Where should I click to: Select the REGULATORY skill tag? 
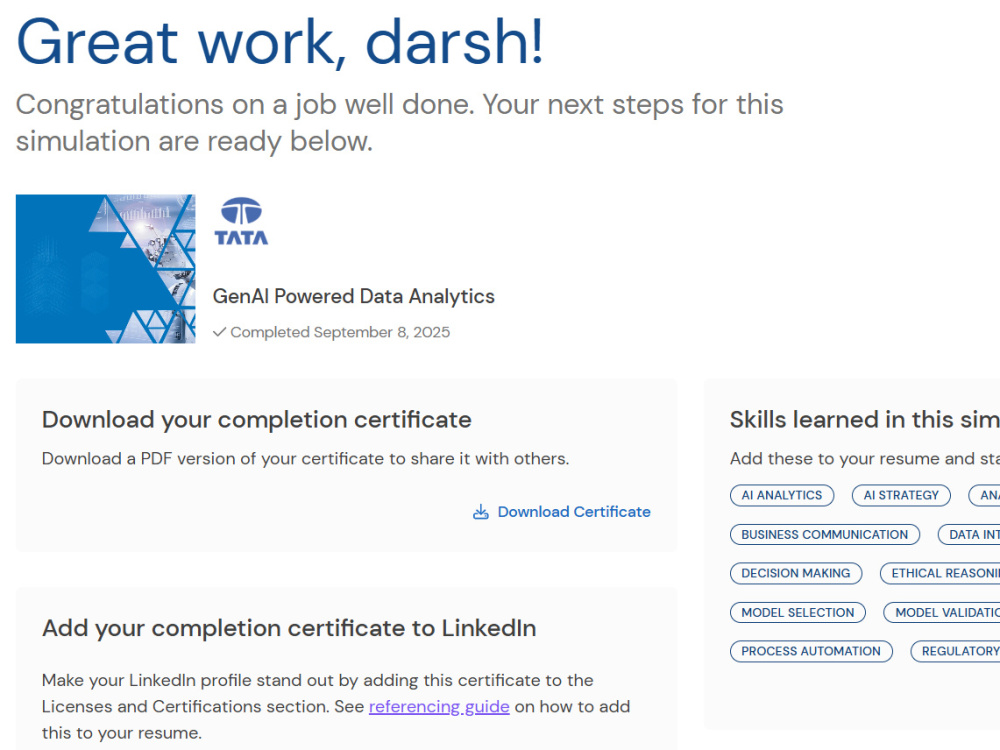pos(955,651)
